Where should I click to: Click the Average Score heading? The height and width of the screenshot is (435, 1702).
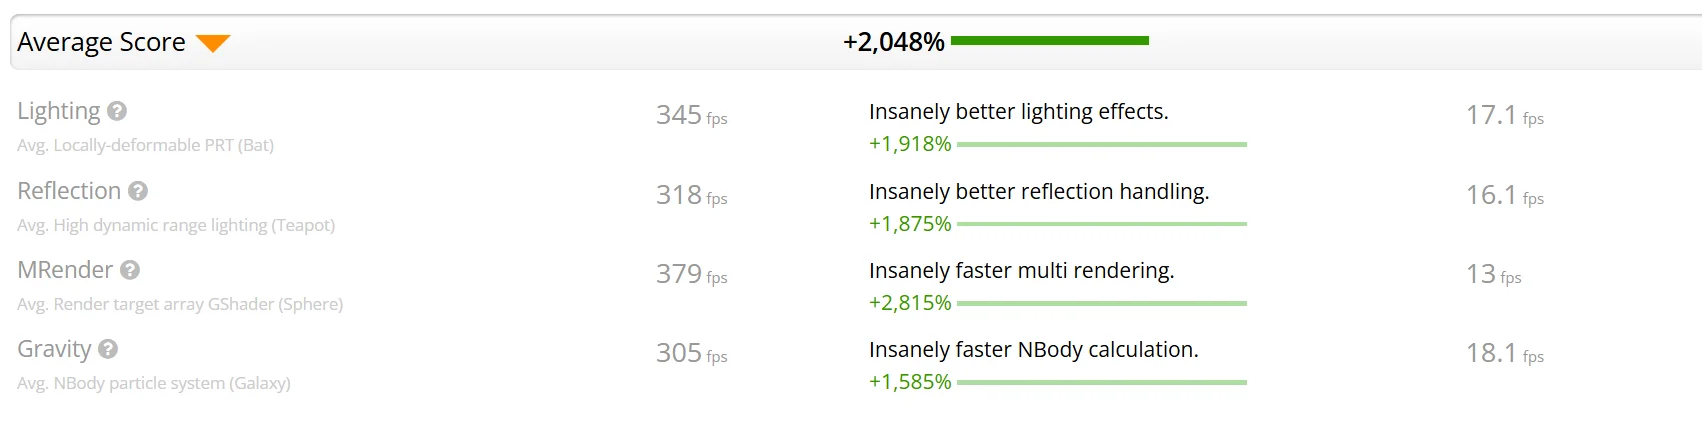101,42
